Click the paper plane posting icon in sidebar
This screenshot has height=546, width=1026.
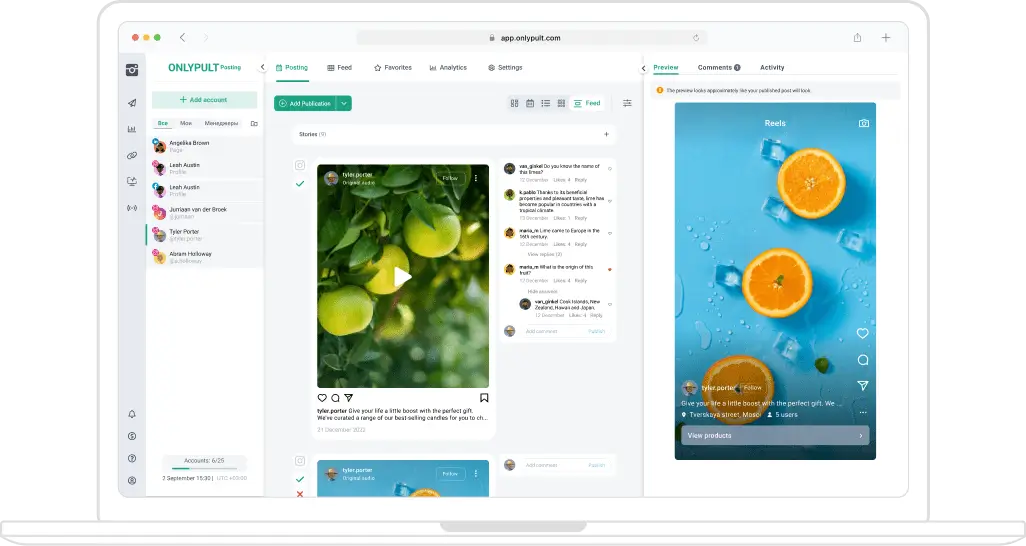coord(132,103)
